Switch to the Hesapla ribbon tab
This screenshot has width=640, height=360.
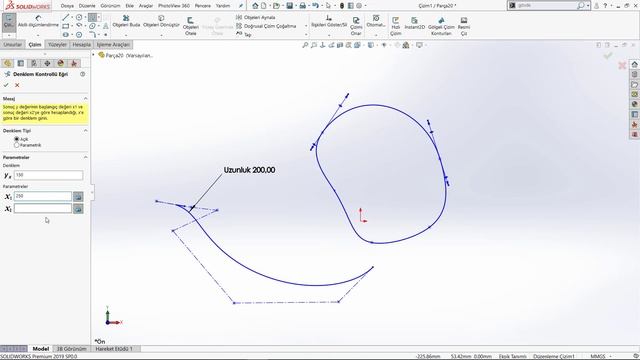point(82,44)
